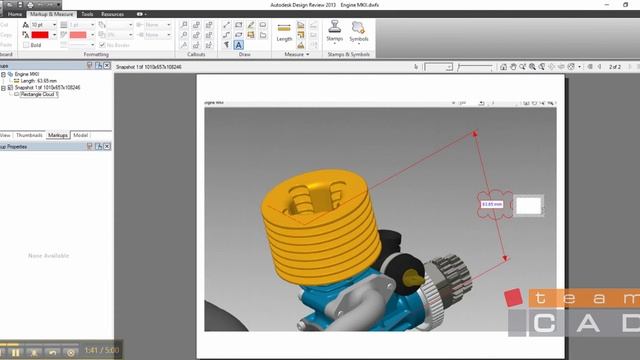This screenshot has height=360, width=640.
Task: Select middle callout tool in top row
Action: pyautogui.click(x=196, y=25)
